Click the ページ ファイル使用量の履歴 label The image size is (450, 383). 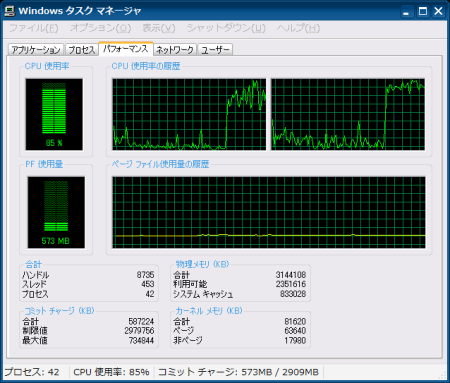pos(160,164)
